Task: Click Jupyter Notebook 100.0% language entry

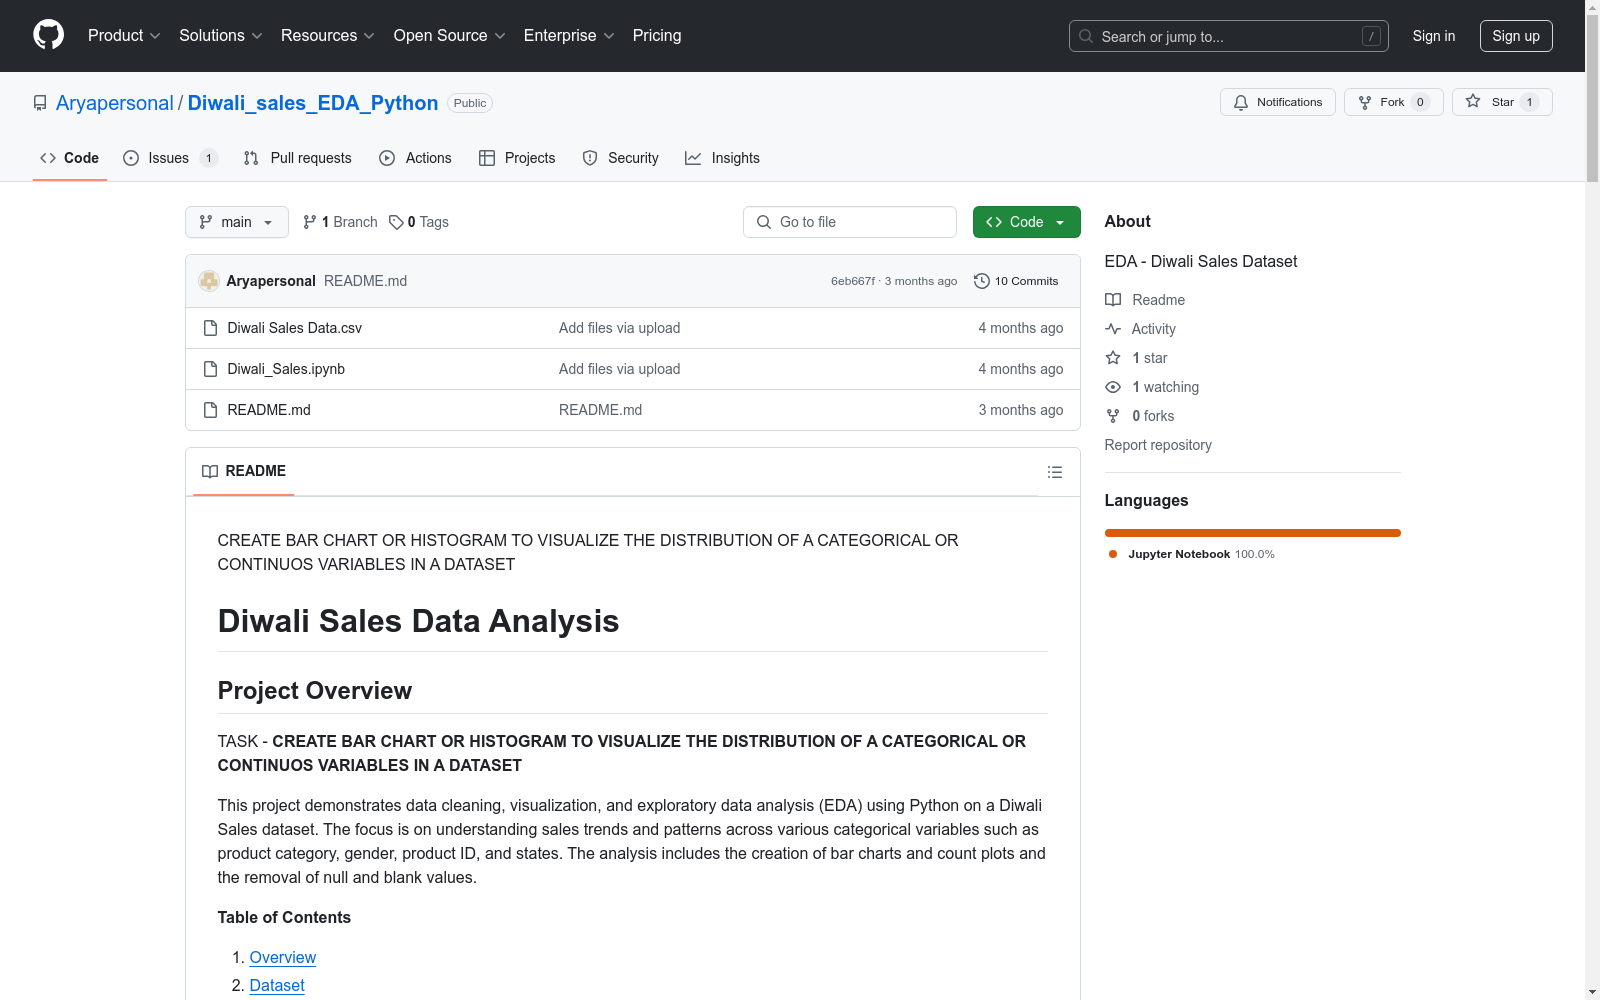Action: [1192, 554]
